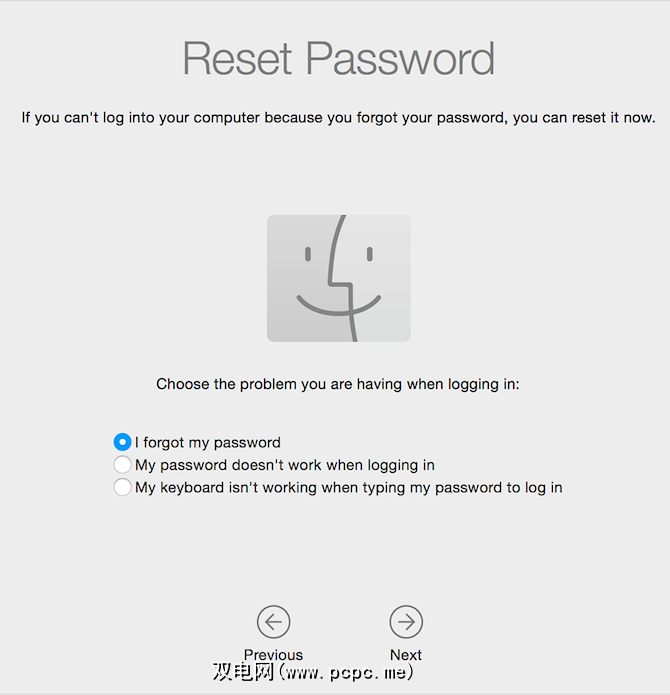Click the "Reset Password" heading
This screenshot has width=670, height=695.
click(x=338, y=59)
